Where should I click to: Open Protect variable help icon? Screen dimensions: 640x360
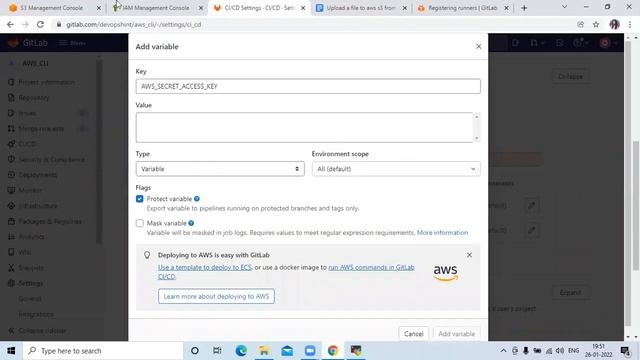[x=197, y=199]
